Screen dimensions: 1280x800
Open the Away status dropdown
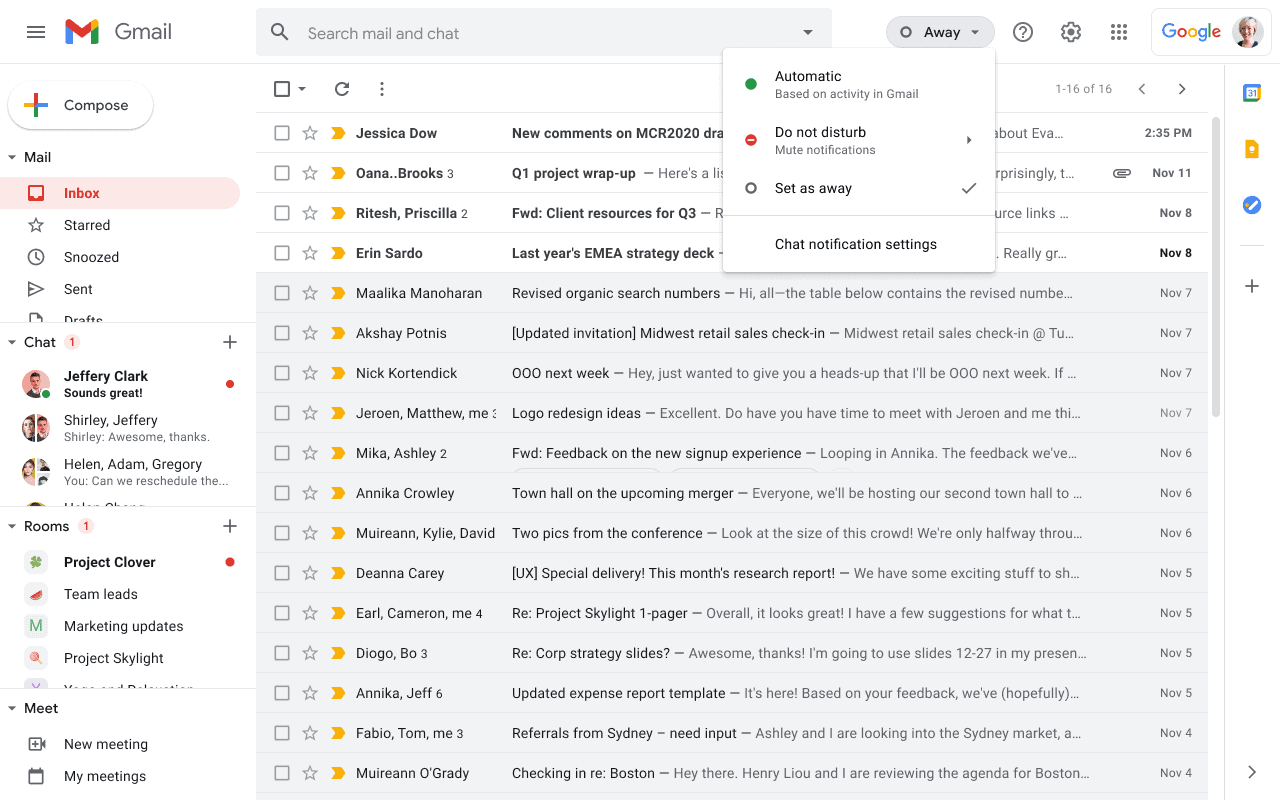point(940,31)
